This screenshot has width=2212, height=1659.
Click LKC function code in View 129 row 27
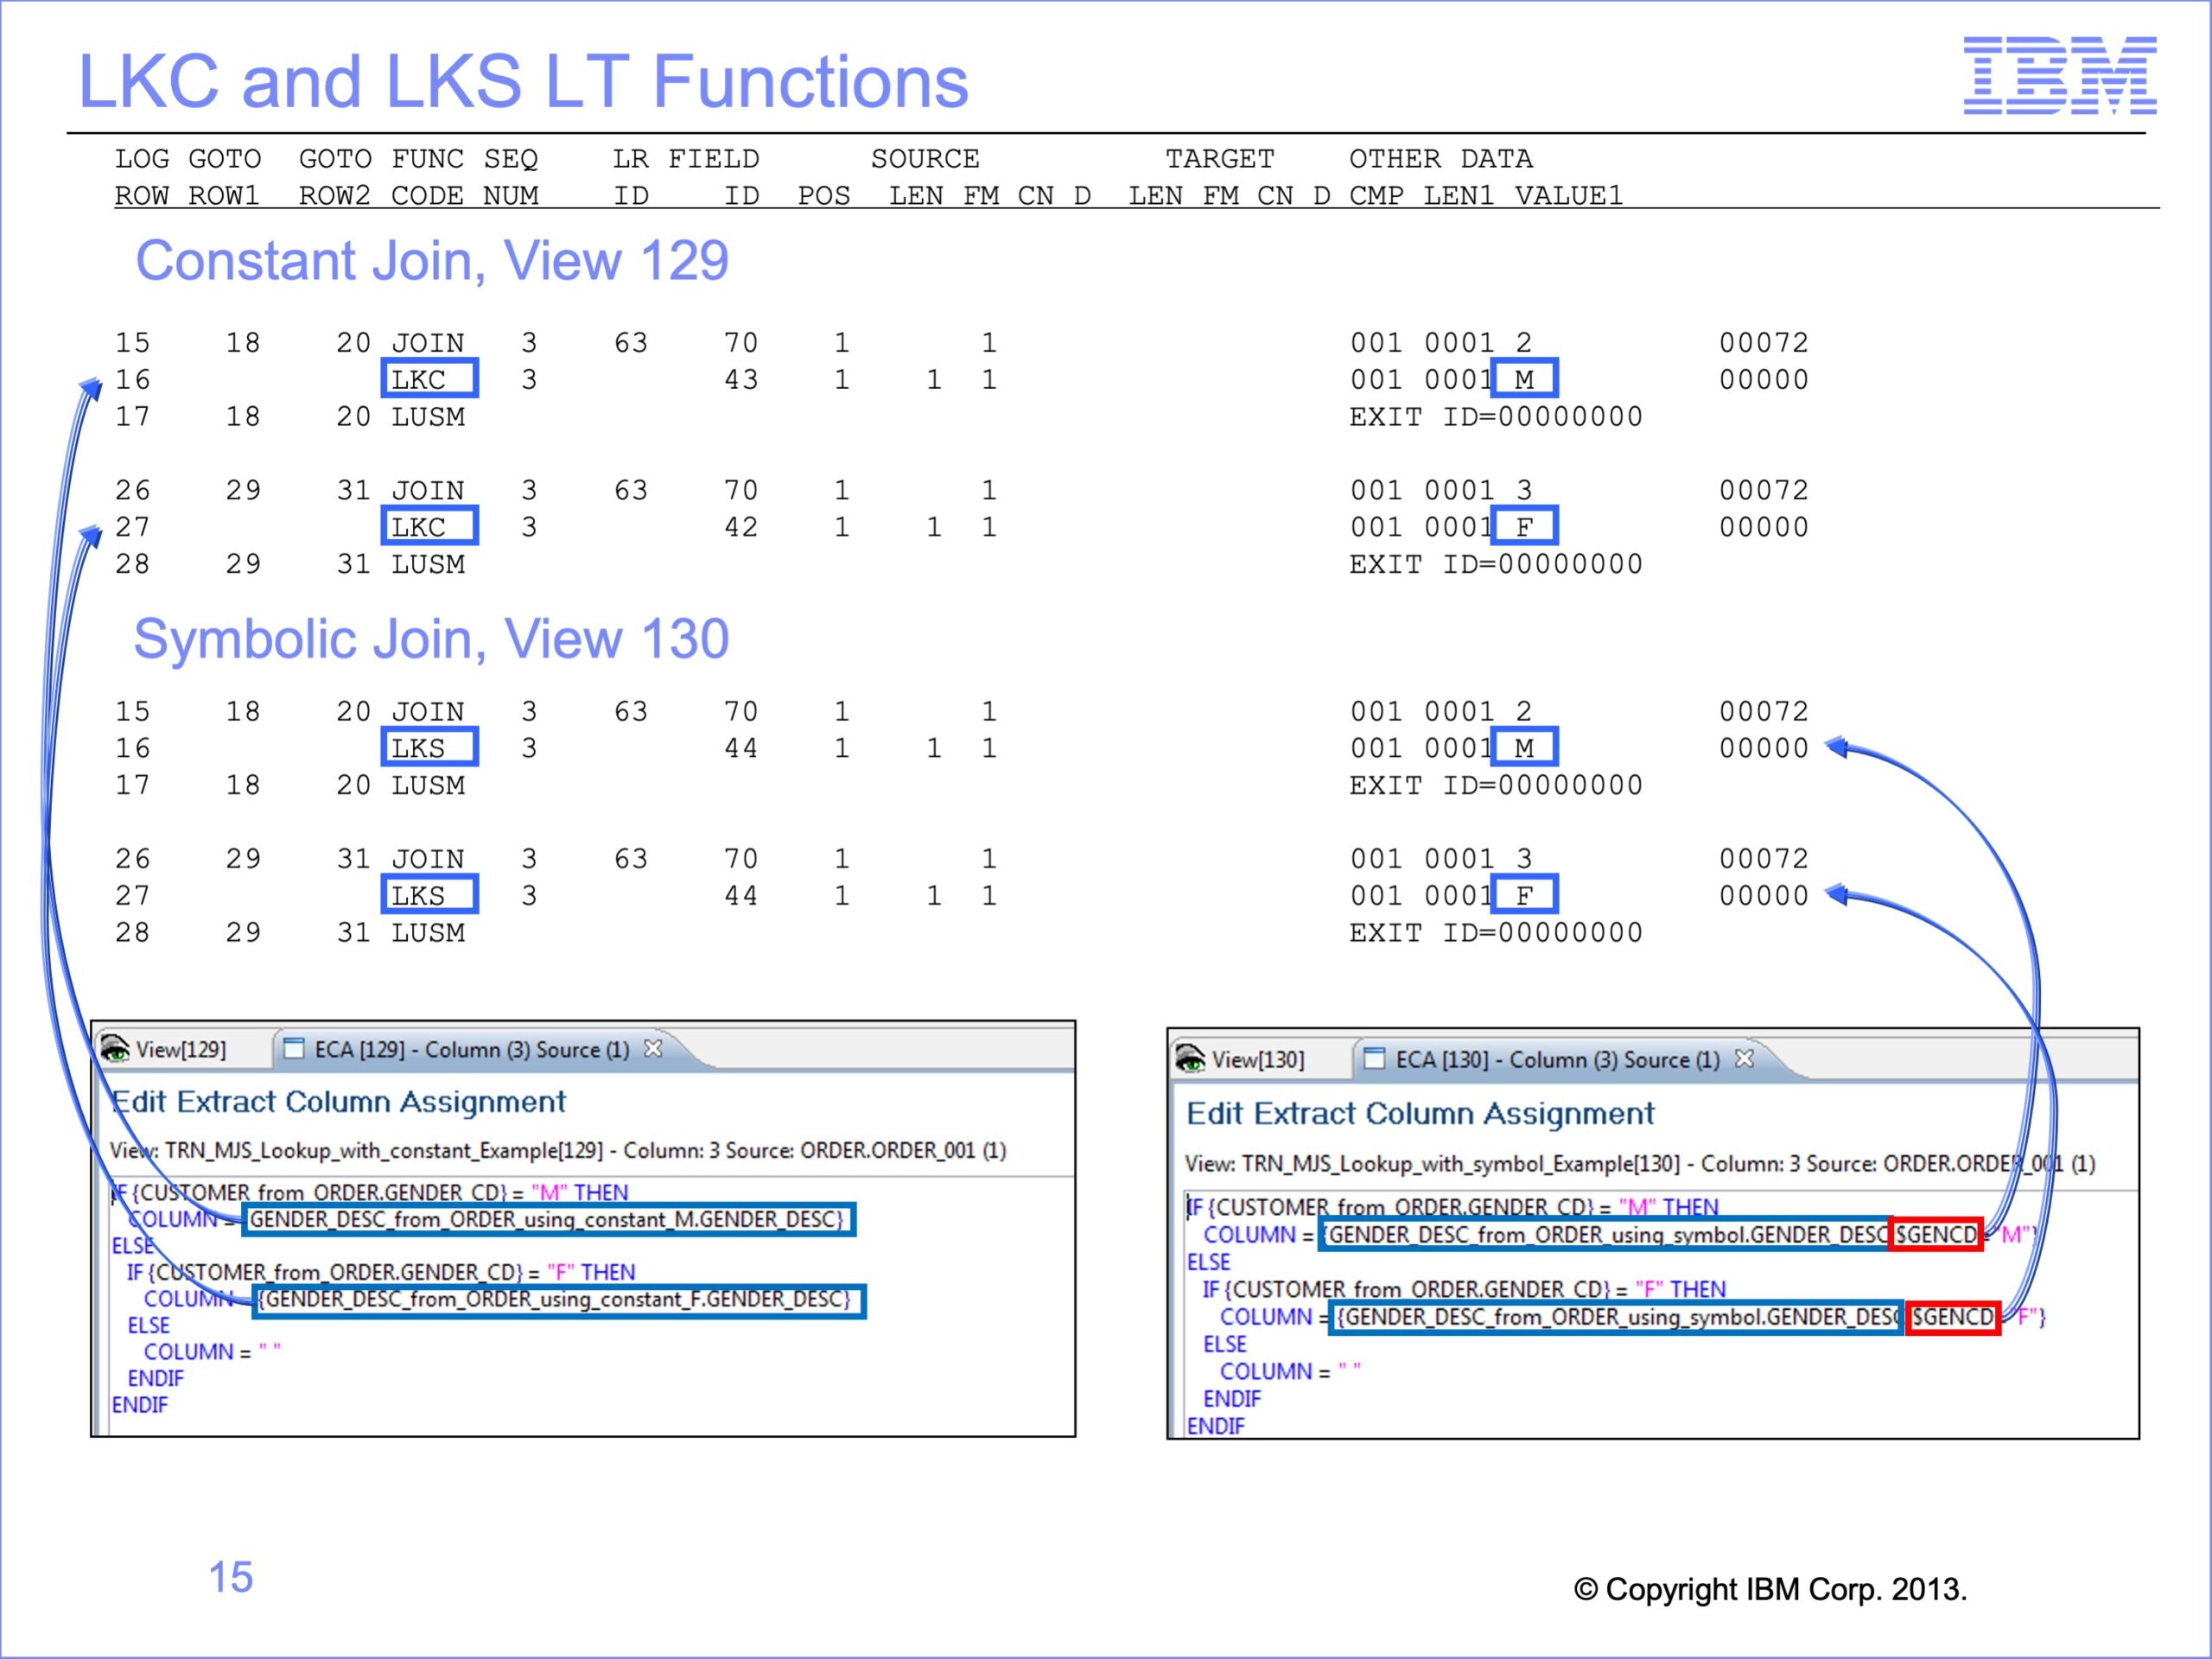click(x=429, y=526)
